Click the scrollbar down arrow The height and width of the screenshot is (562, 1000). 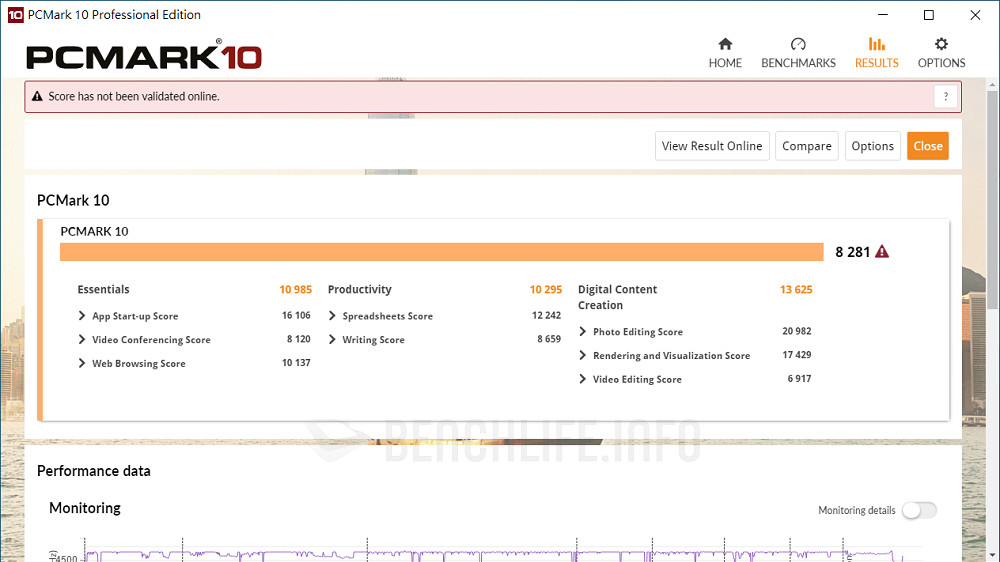(992, 556)
